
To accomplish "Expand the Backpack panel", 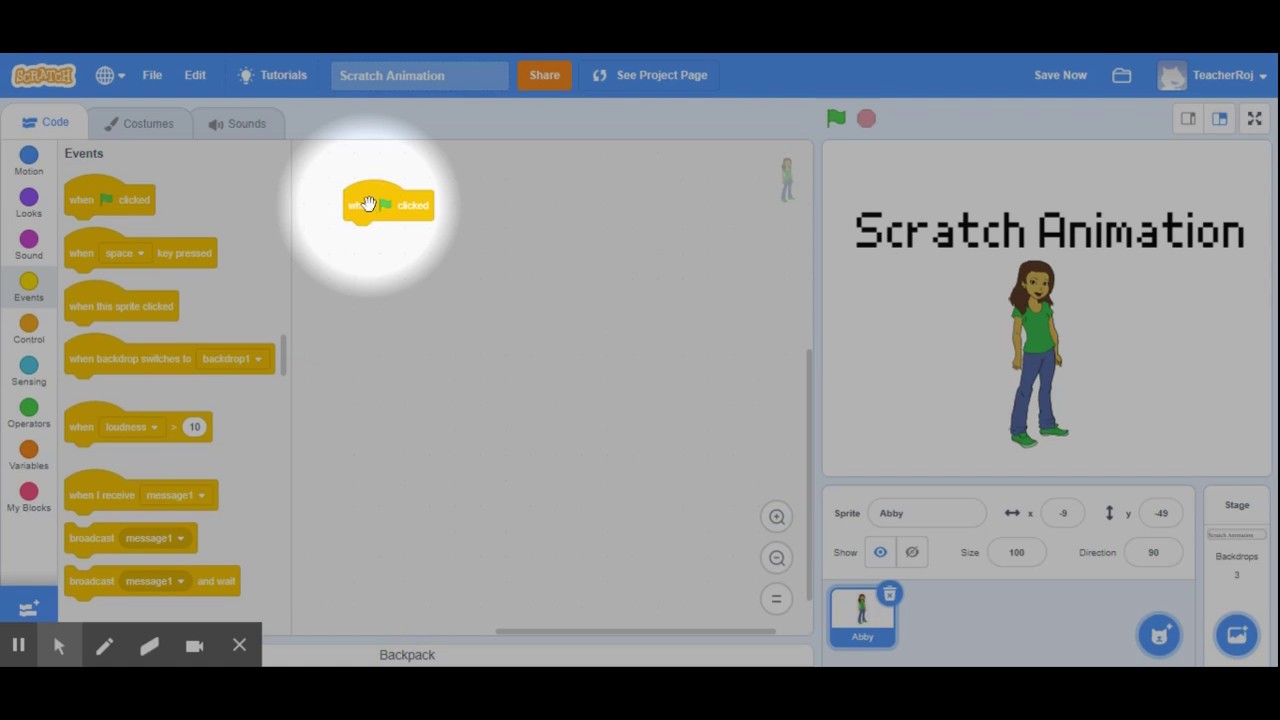I will tap(407, 655).
